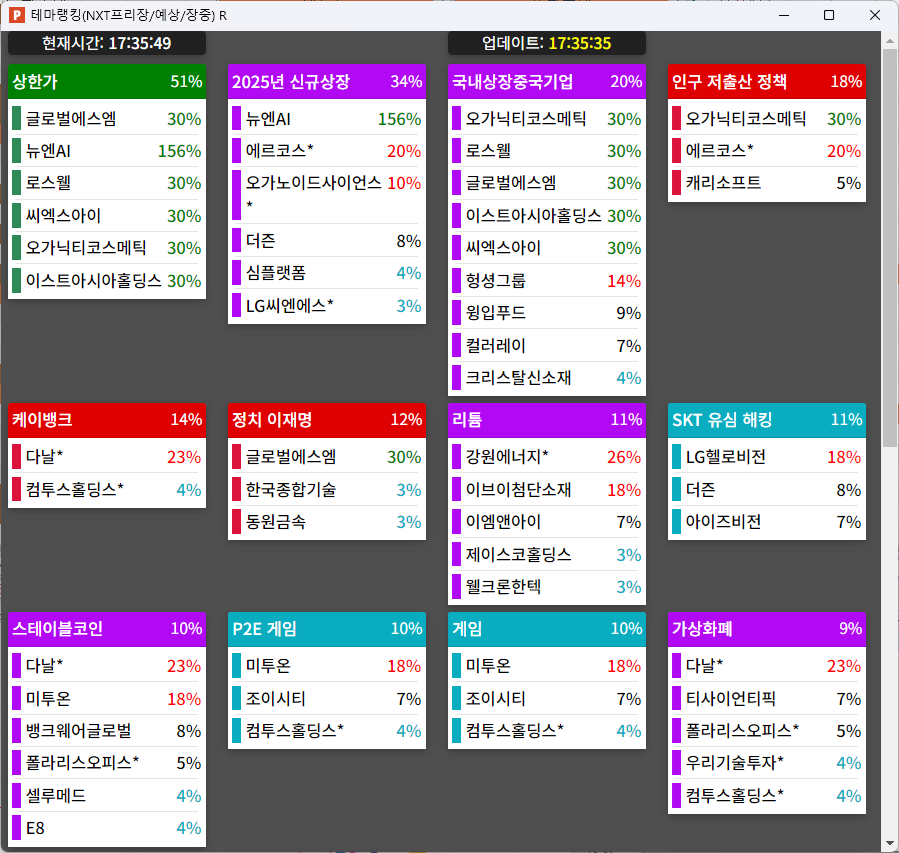Click the LG씨엔에스* row
The width and height of the screenshot is (899, 853).
point(327,306)
